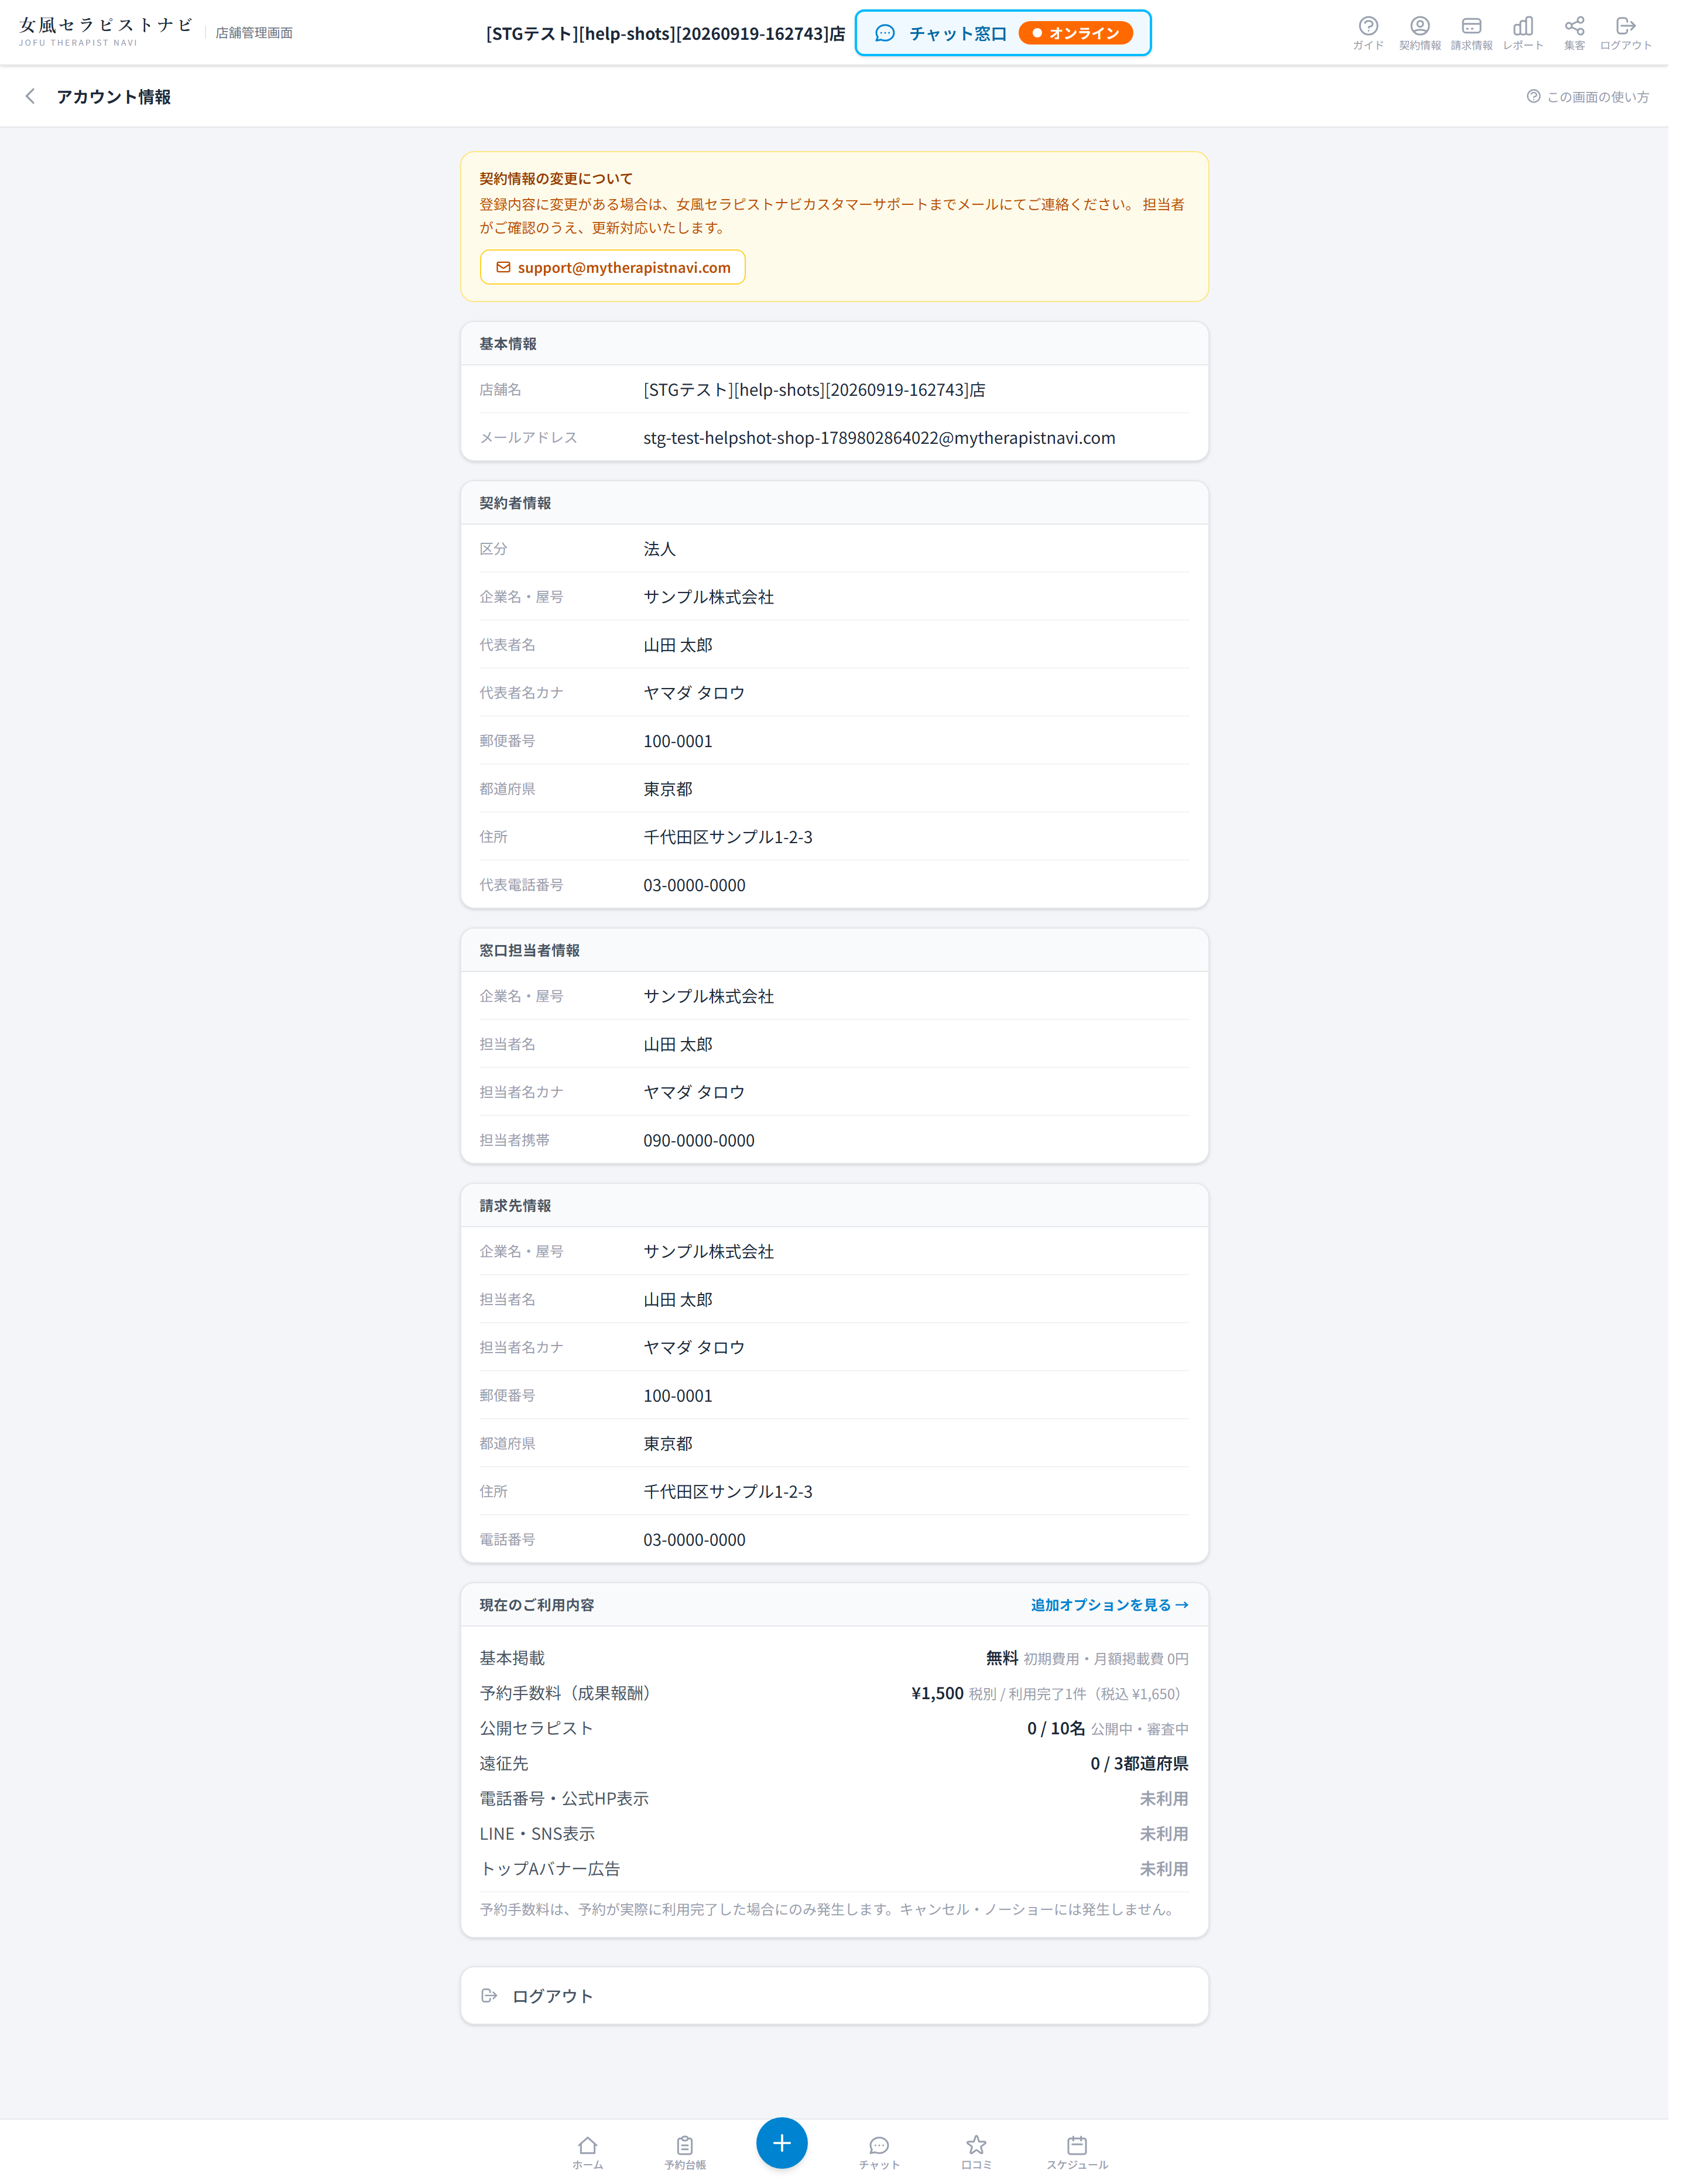Image resolution: width=1686 pixels, height=2184 pixels.
Task: Go to ホーム in bottom navigation
Action: [587, 2152]
